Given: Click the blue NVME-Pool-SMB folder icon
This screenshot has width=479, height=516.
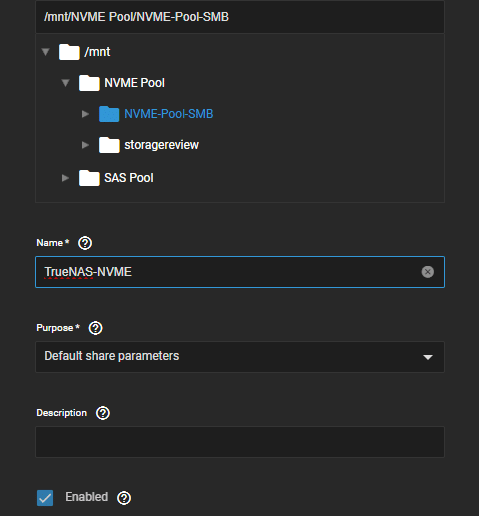Looking at the screenshot, I should pos(109,114).
